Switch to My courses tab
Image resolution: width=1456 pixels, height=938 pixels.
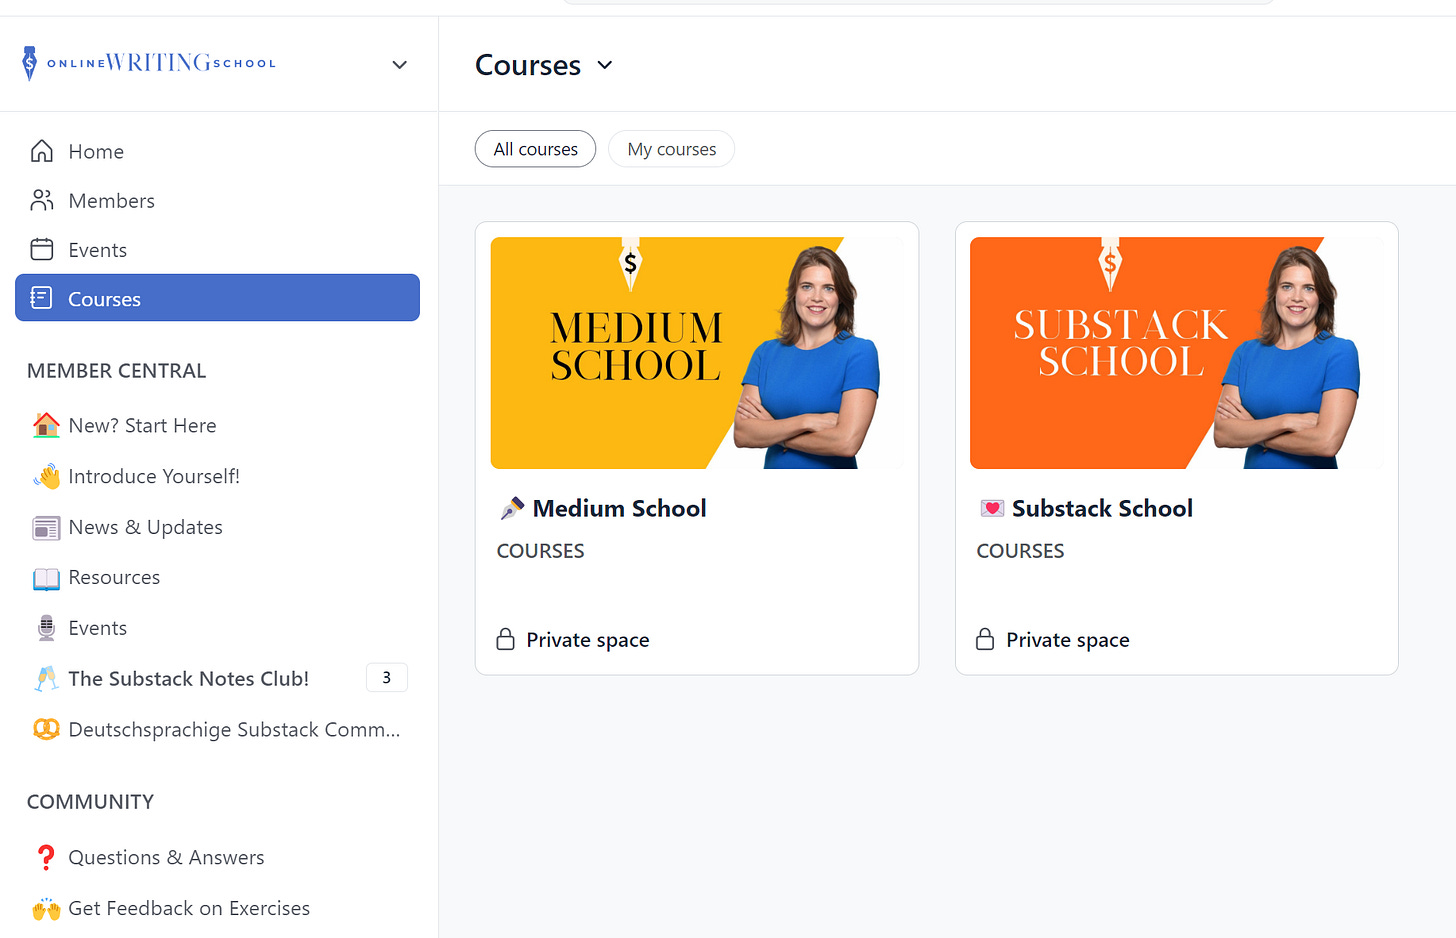click(x=671, y=149)
